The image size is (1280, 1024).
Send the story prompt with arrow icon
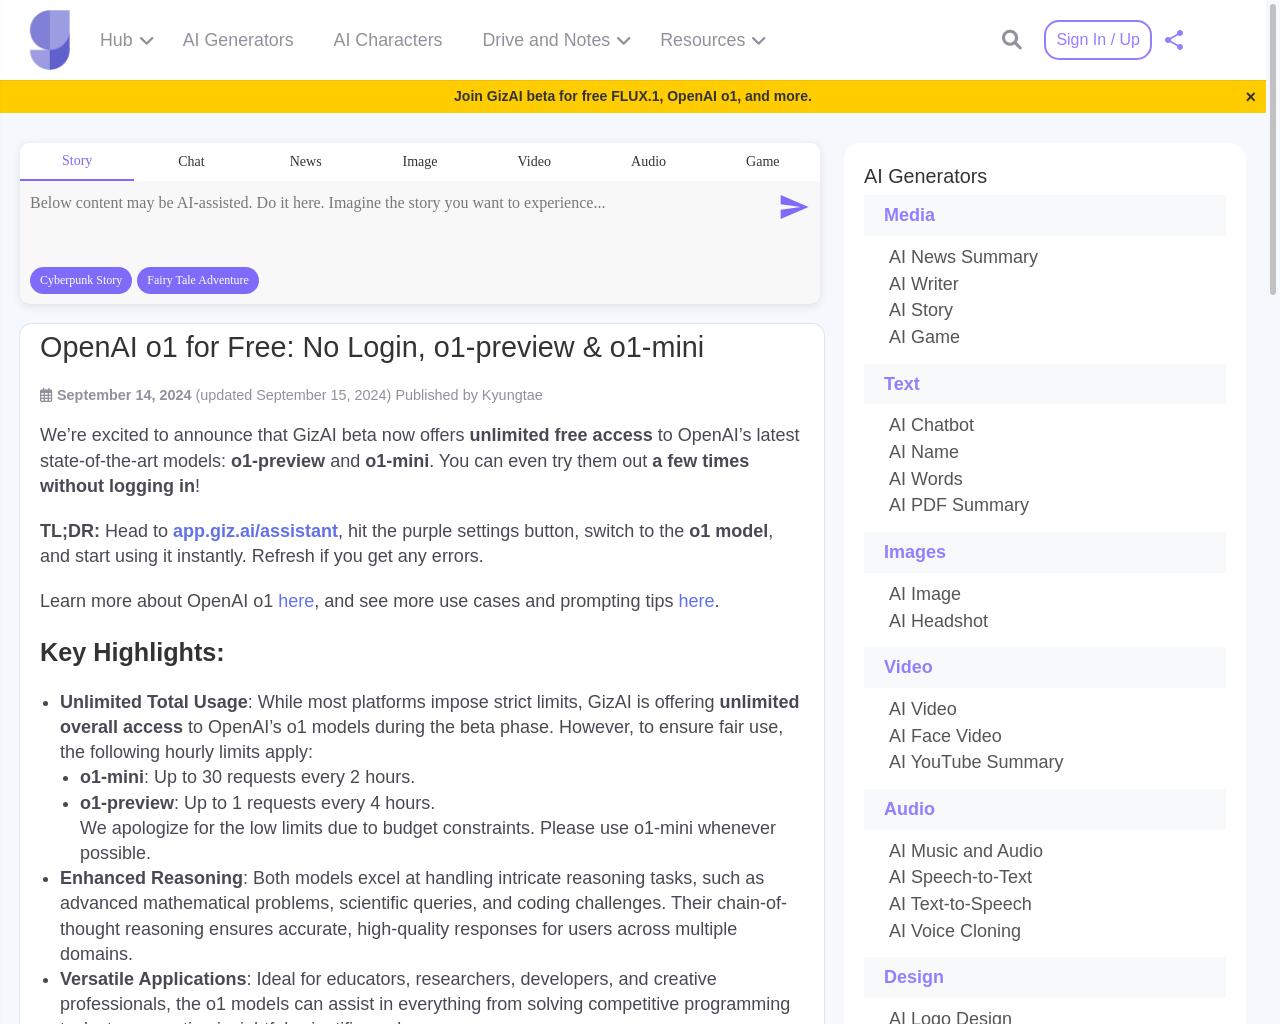point(793,207)
